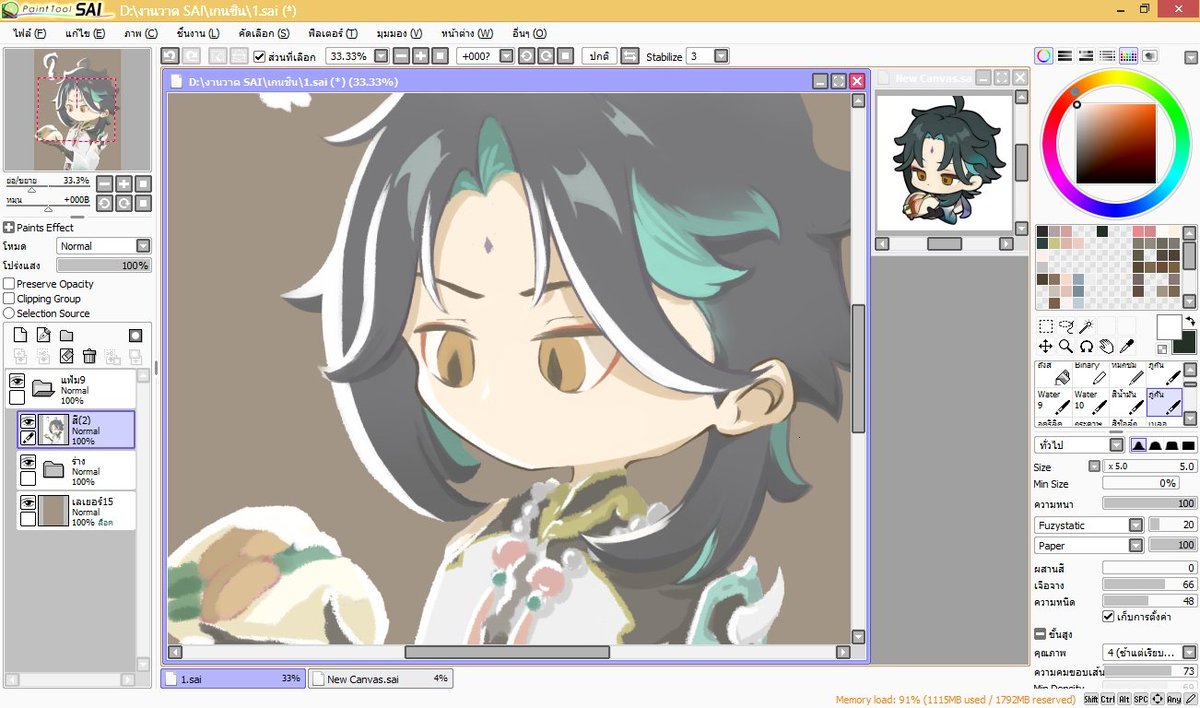Add a layer mask icon
This screenshot has width=1200, height=708.
click(x=135, y=336)
